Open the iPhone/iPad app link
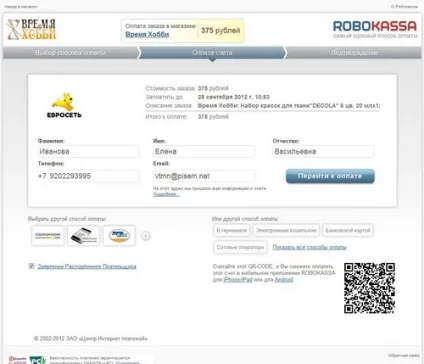The height and width of the screenshot is (364, 424). click(238, 280)
